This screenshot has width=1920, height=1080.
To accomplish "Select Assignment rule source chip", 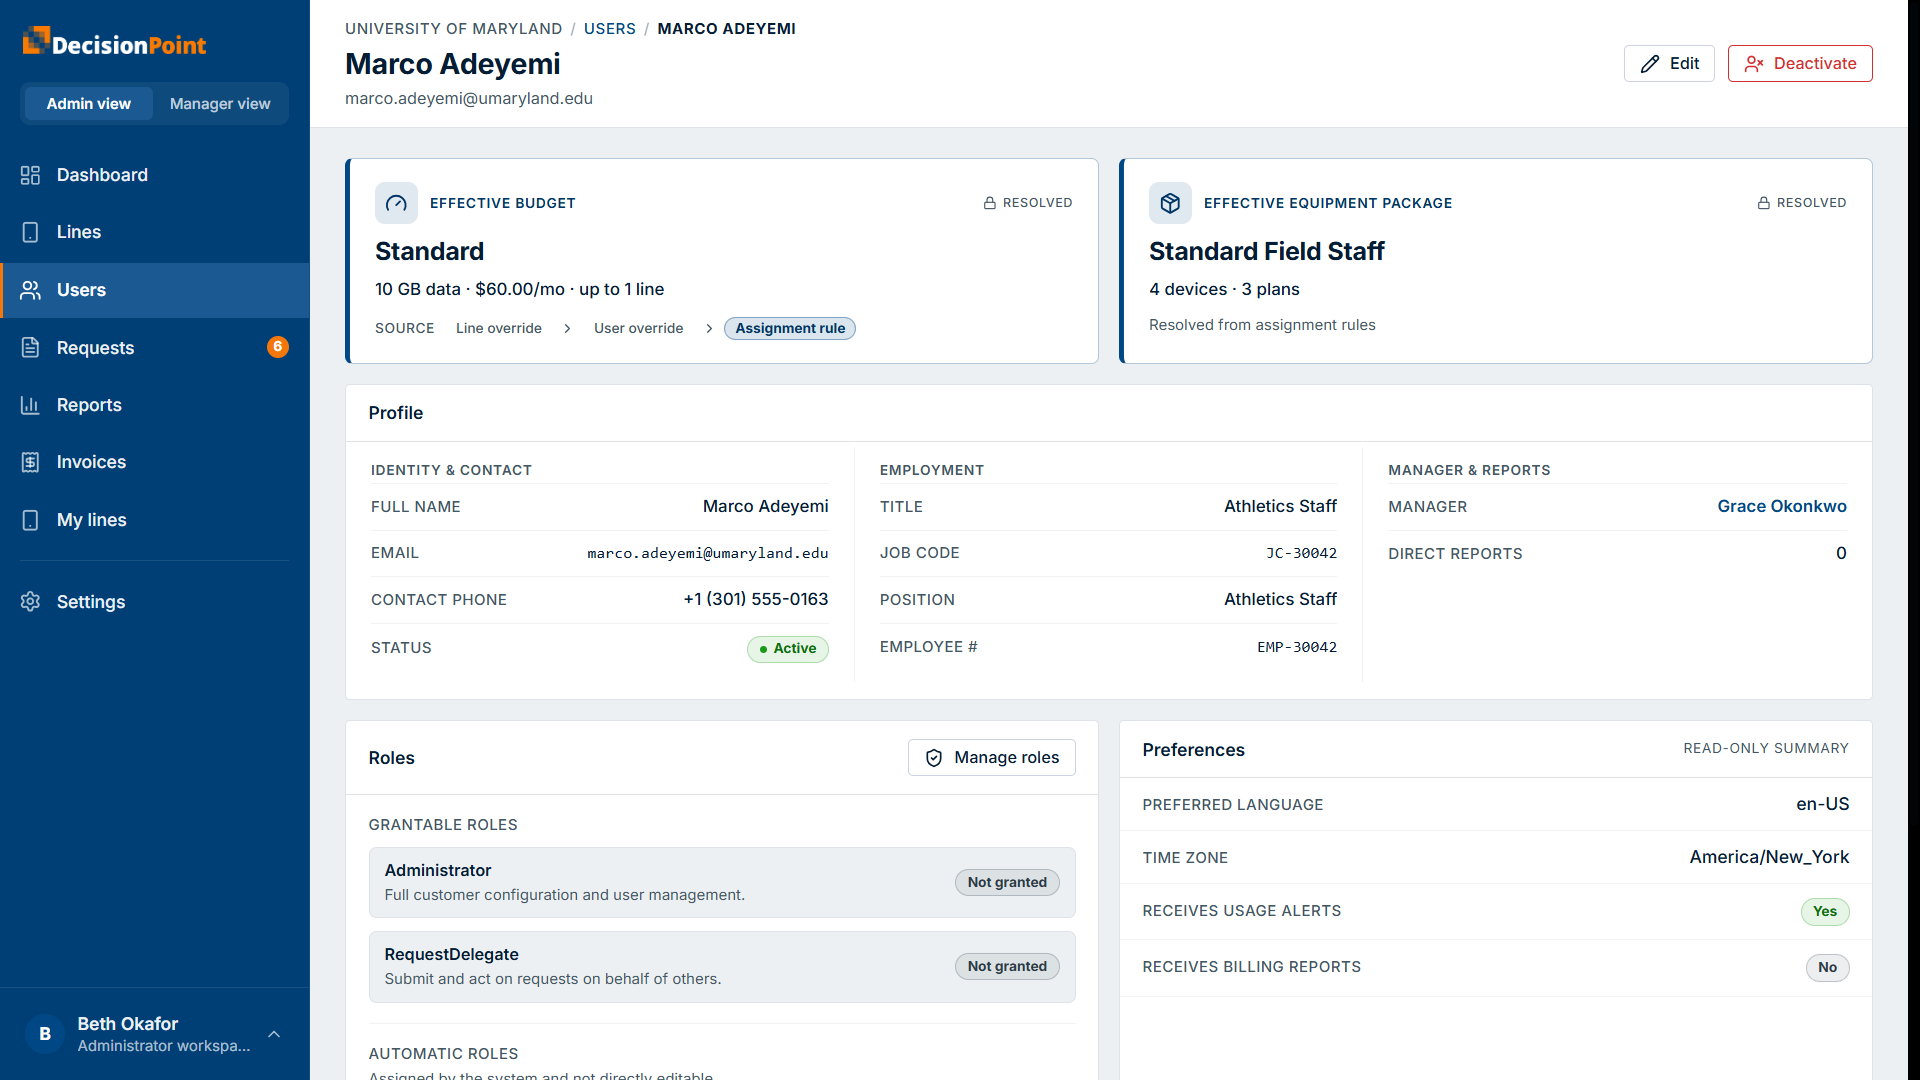I will pyautogui.click(x=790, y=328).
